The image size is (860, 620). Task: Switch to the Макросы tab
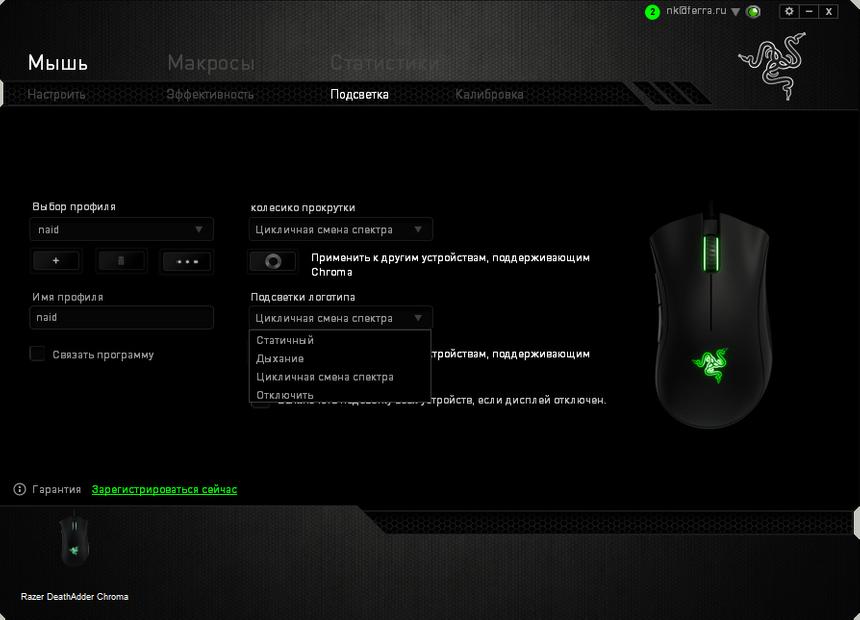point(210,63)
